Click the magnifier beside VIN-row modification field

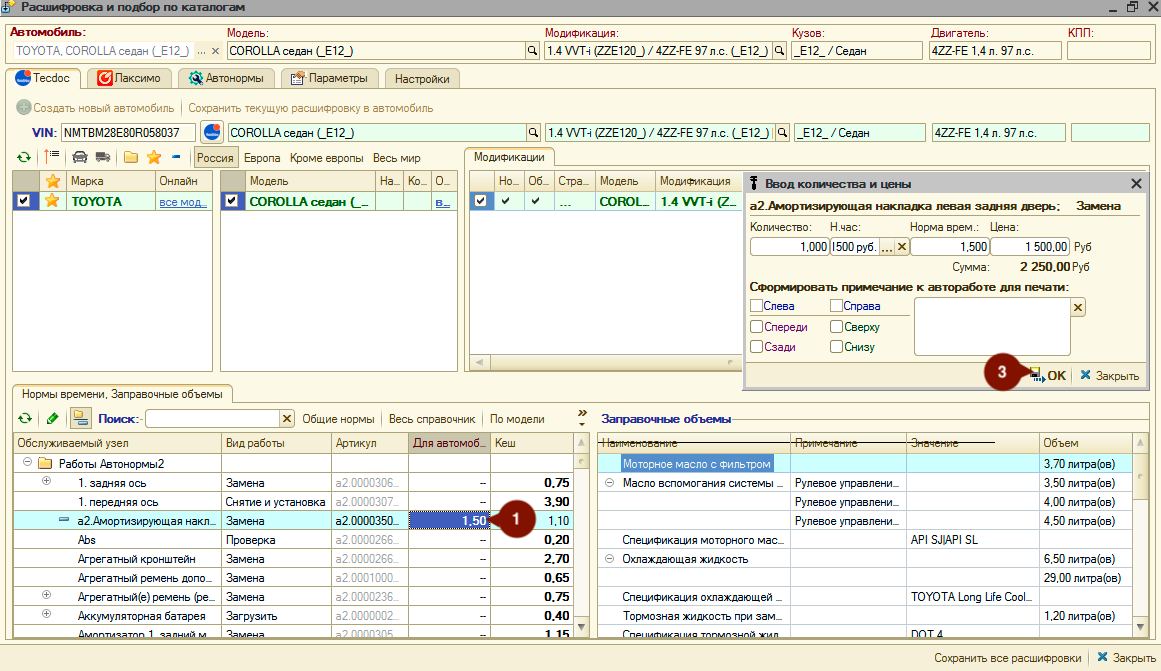(782, 133)
